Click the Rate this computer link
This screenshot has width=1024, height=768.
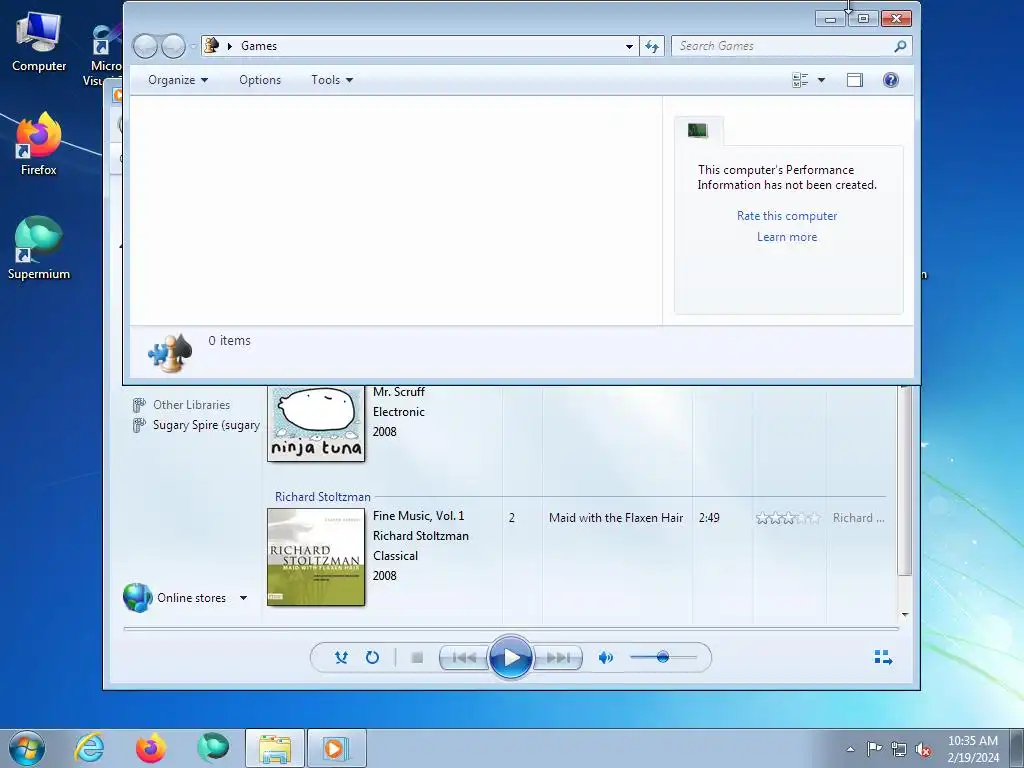point(787,216)
